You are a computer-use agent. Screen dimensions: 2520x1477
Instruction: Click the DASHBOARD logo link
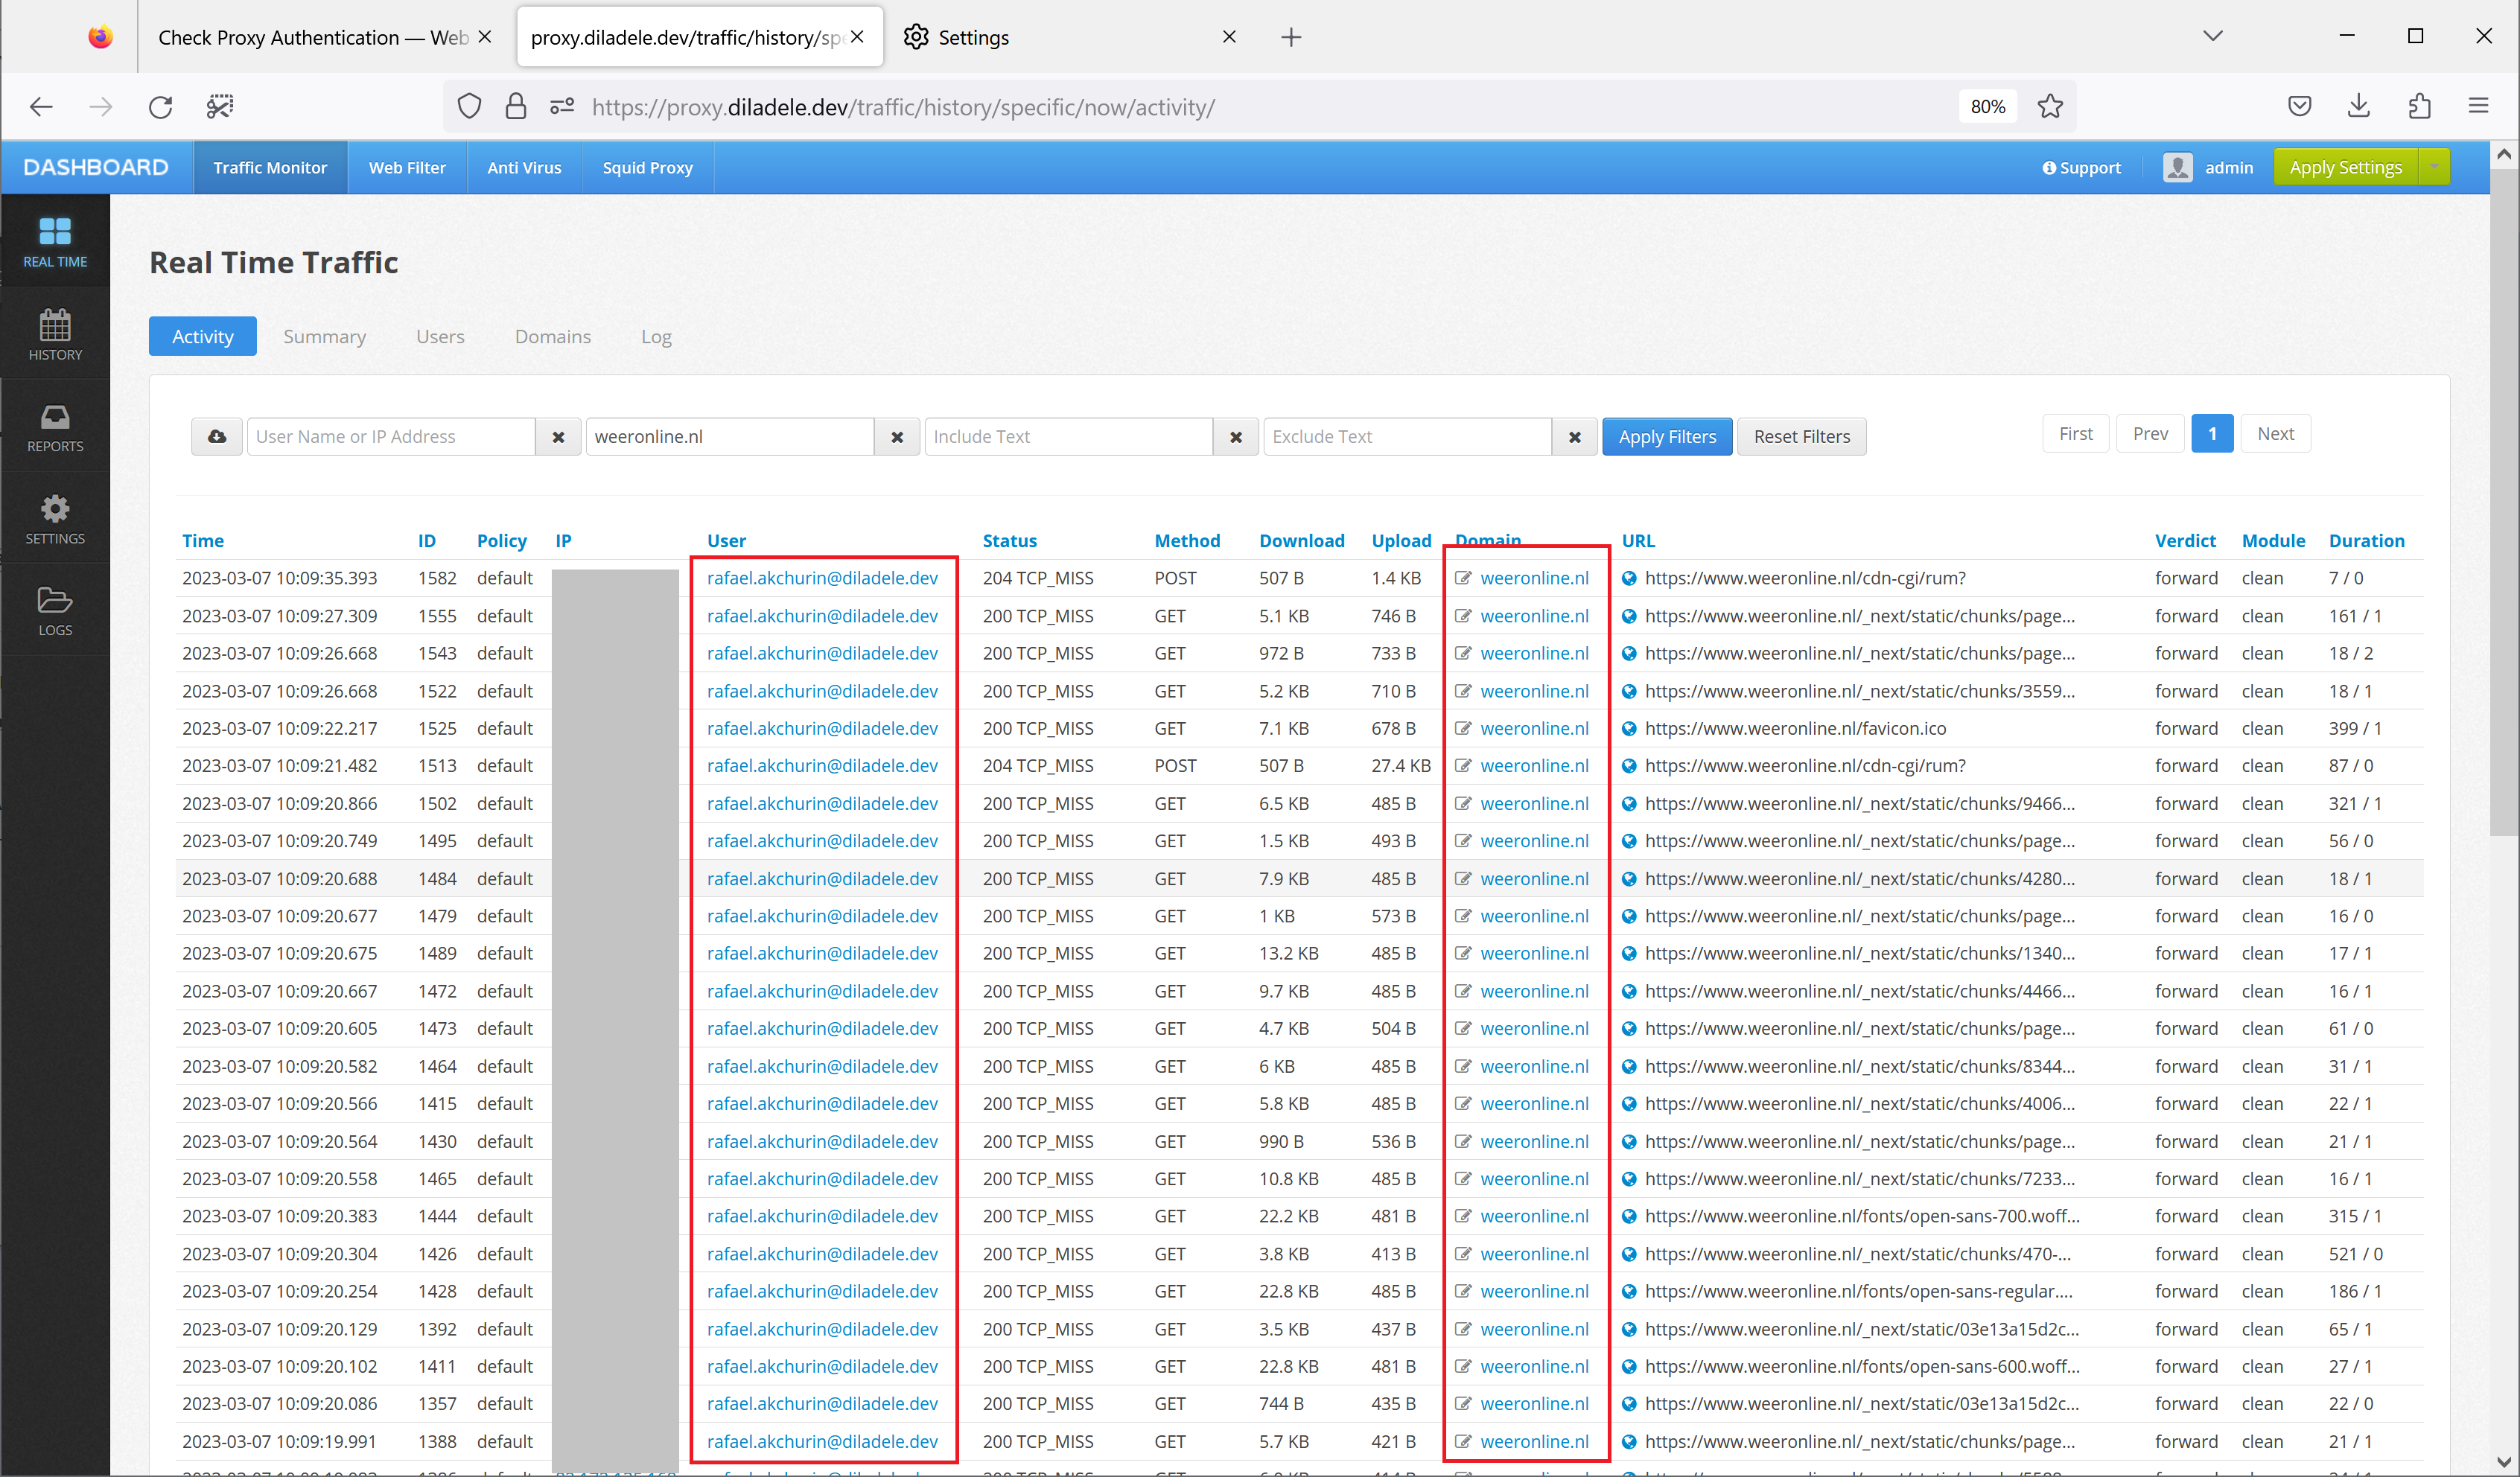pos(96,167)
